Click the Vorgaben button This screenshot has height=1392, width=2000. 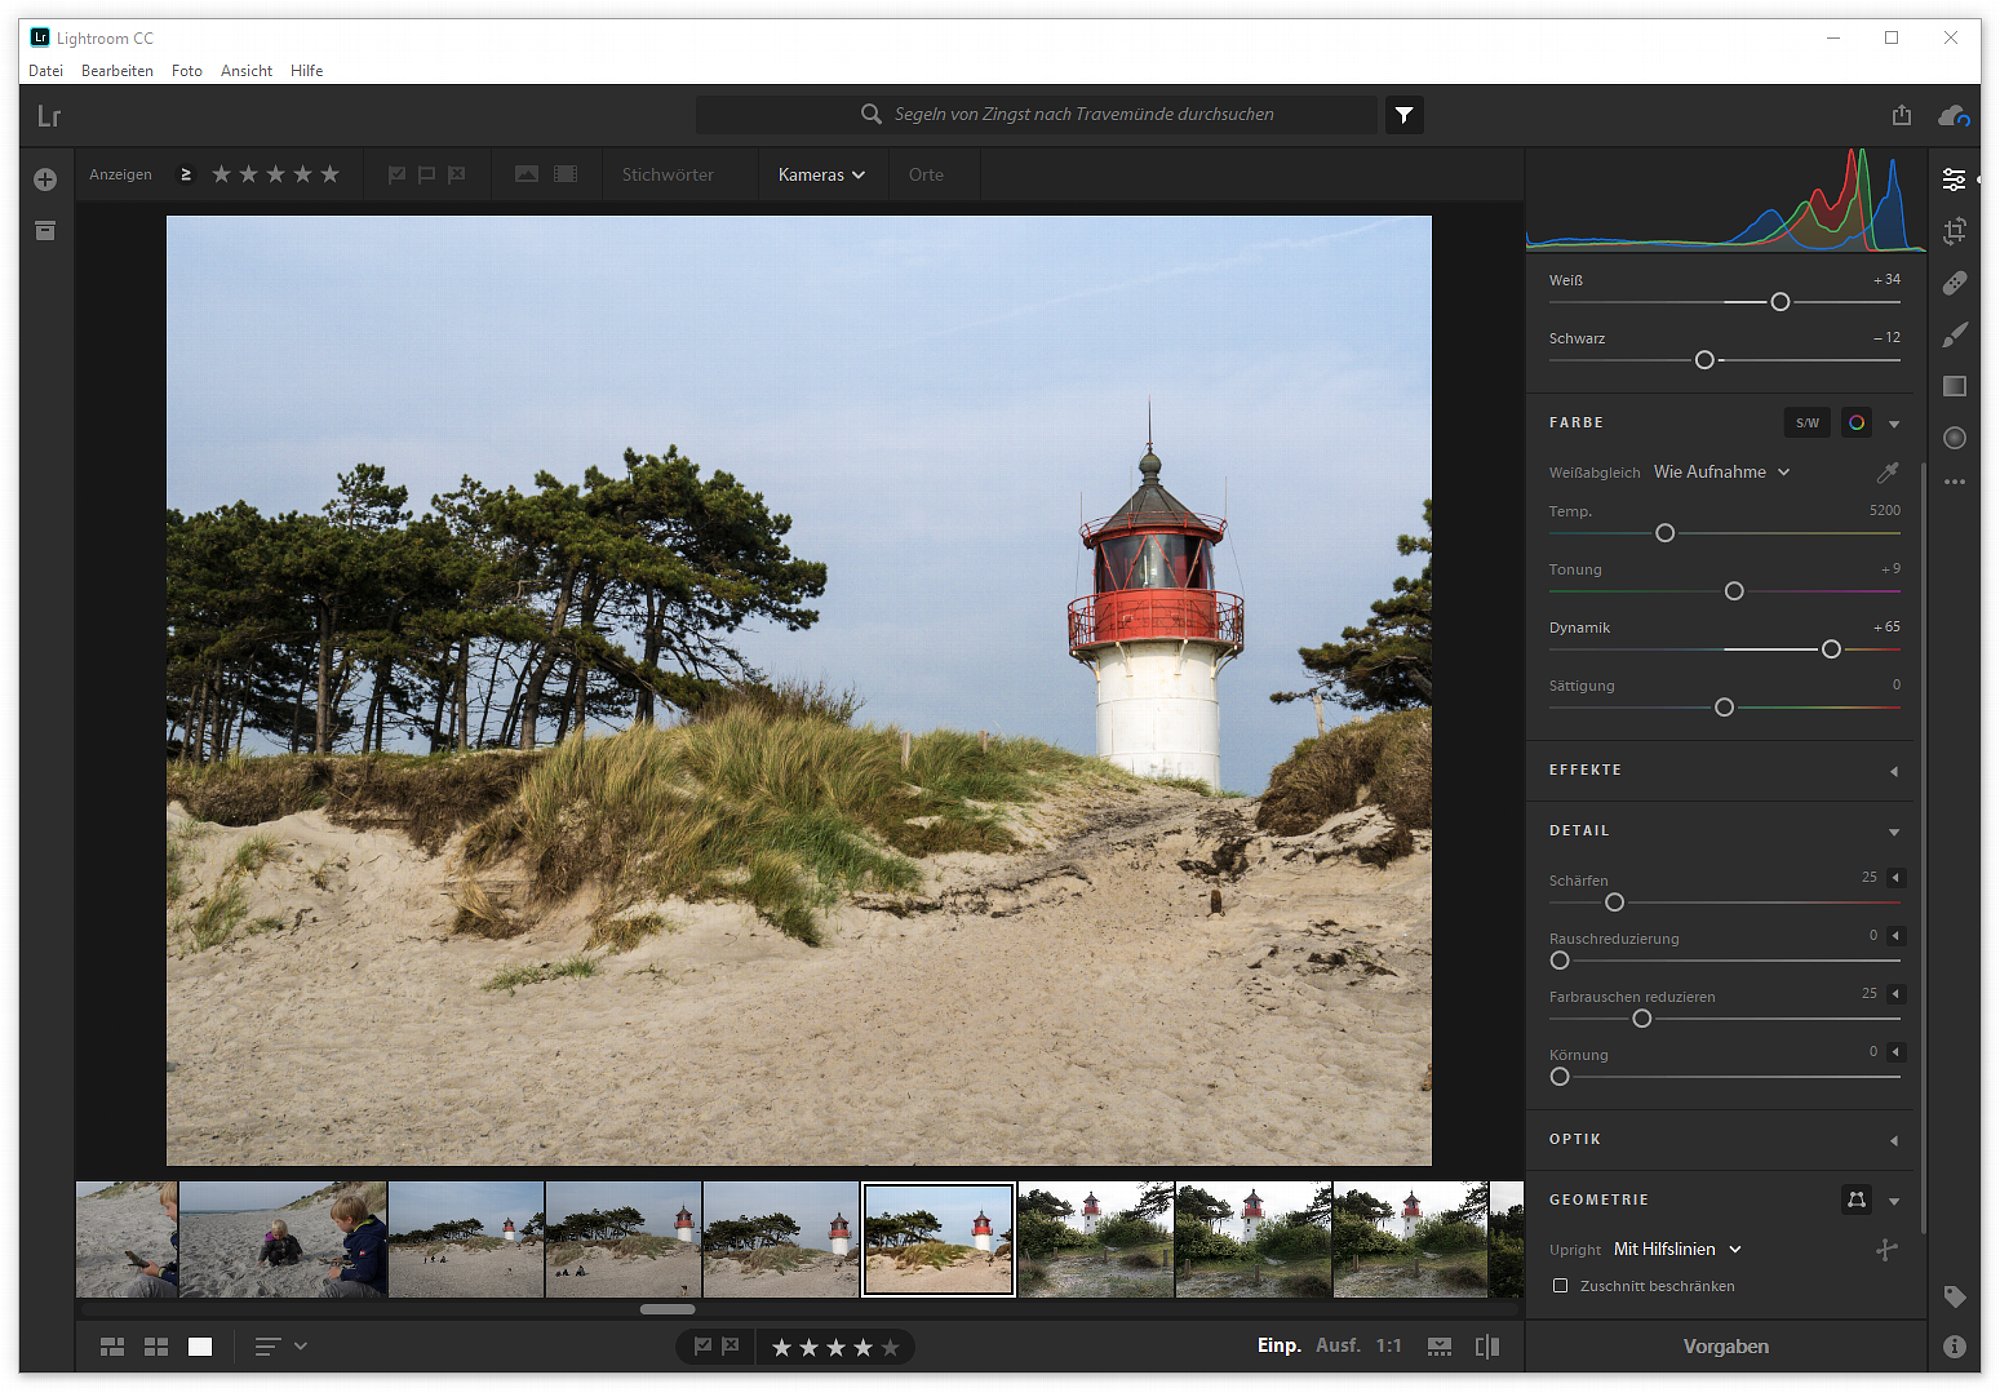1725,1346
